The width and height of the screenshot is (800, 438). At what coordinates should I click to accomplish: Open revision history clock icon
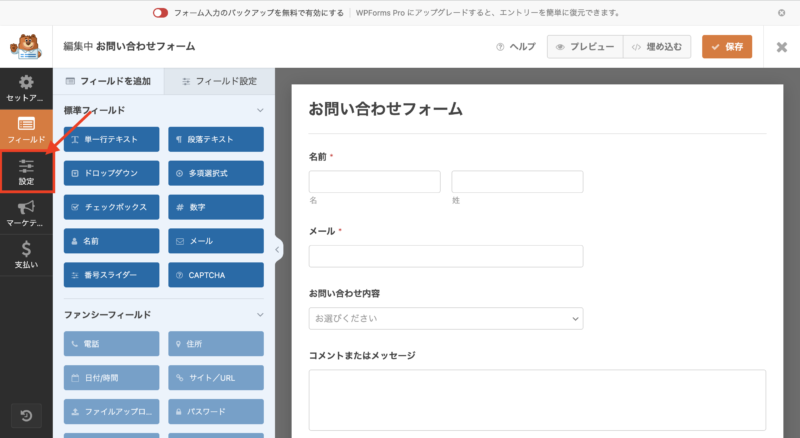26,416
